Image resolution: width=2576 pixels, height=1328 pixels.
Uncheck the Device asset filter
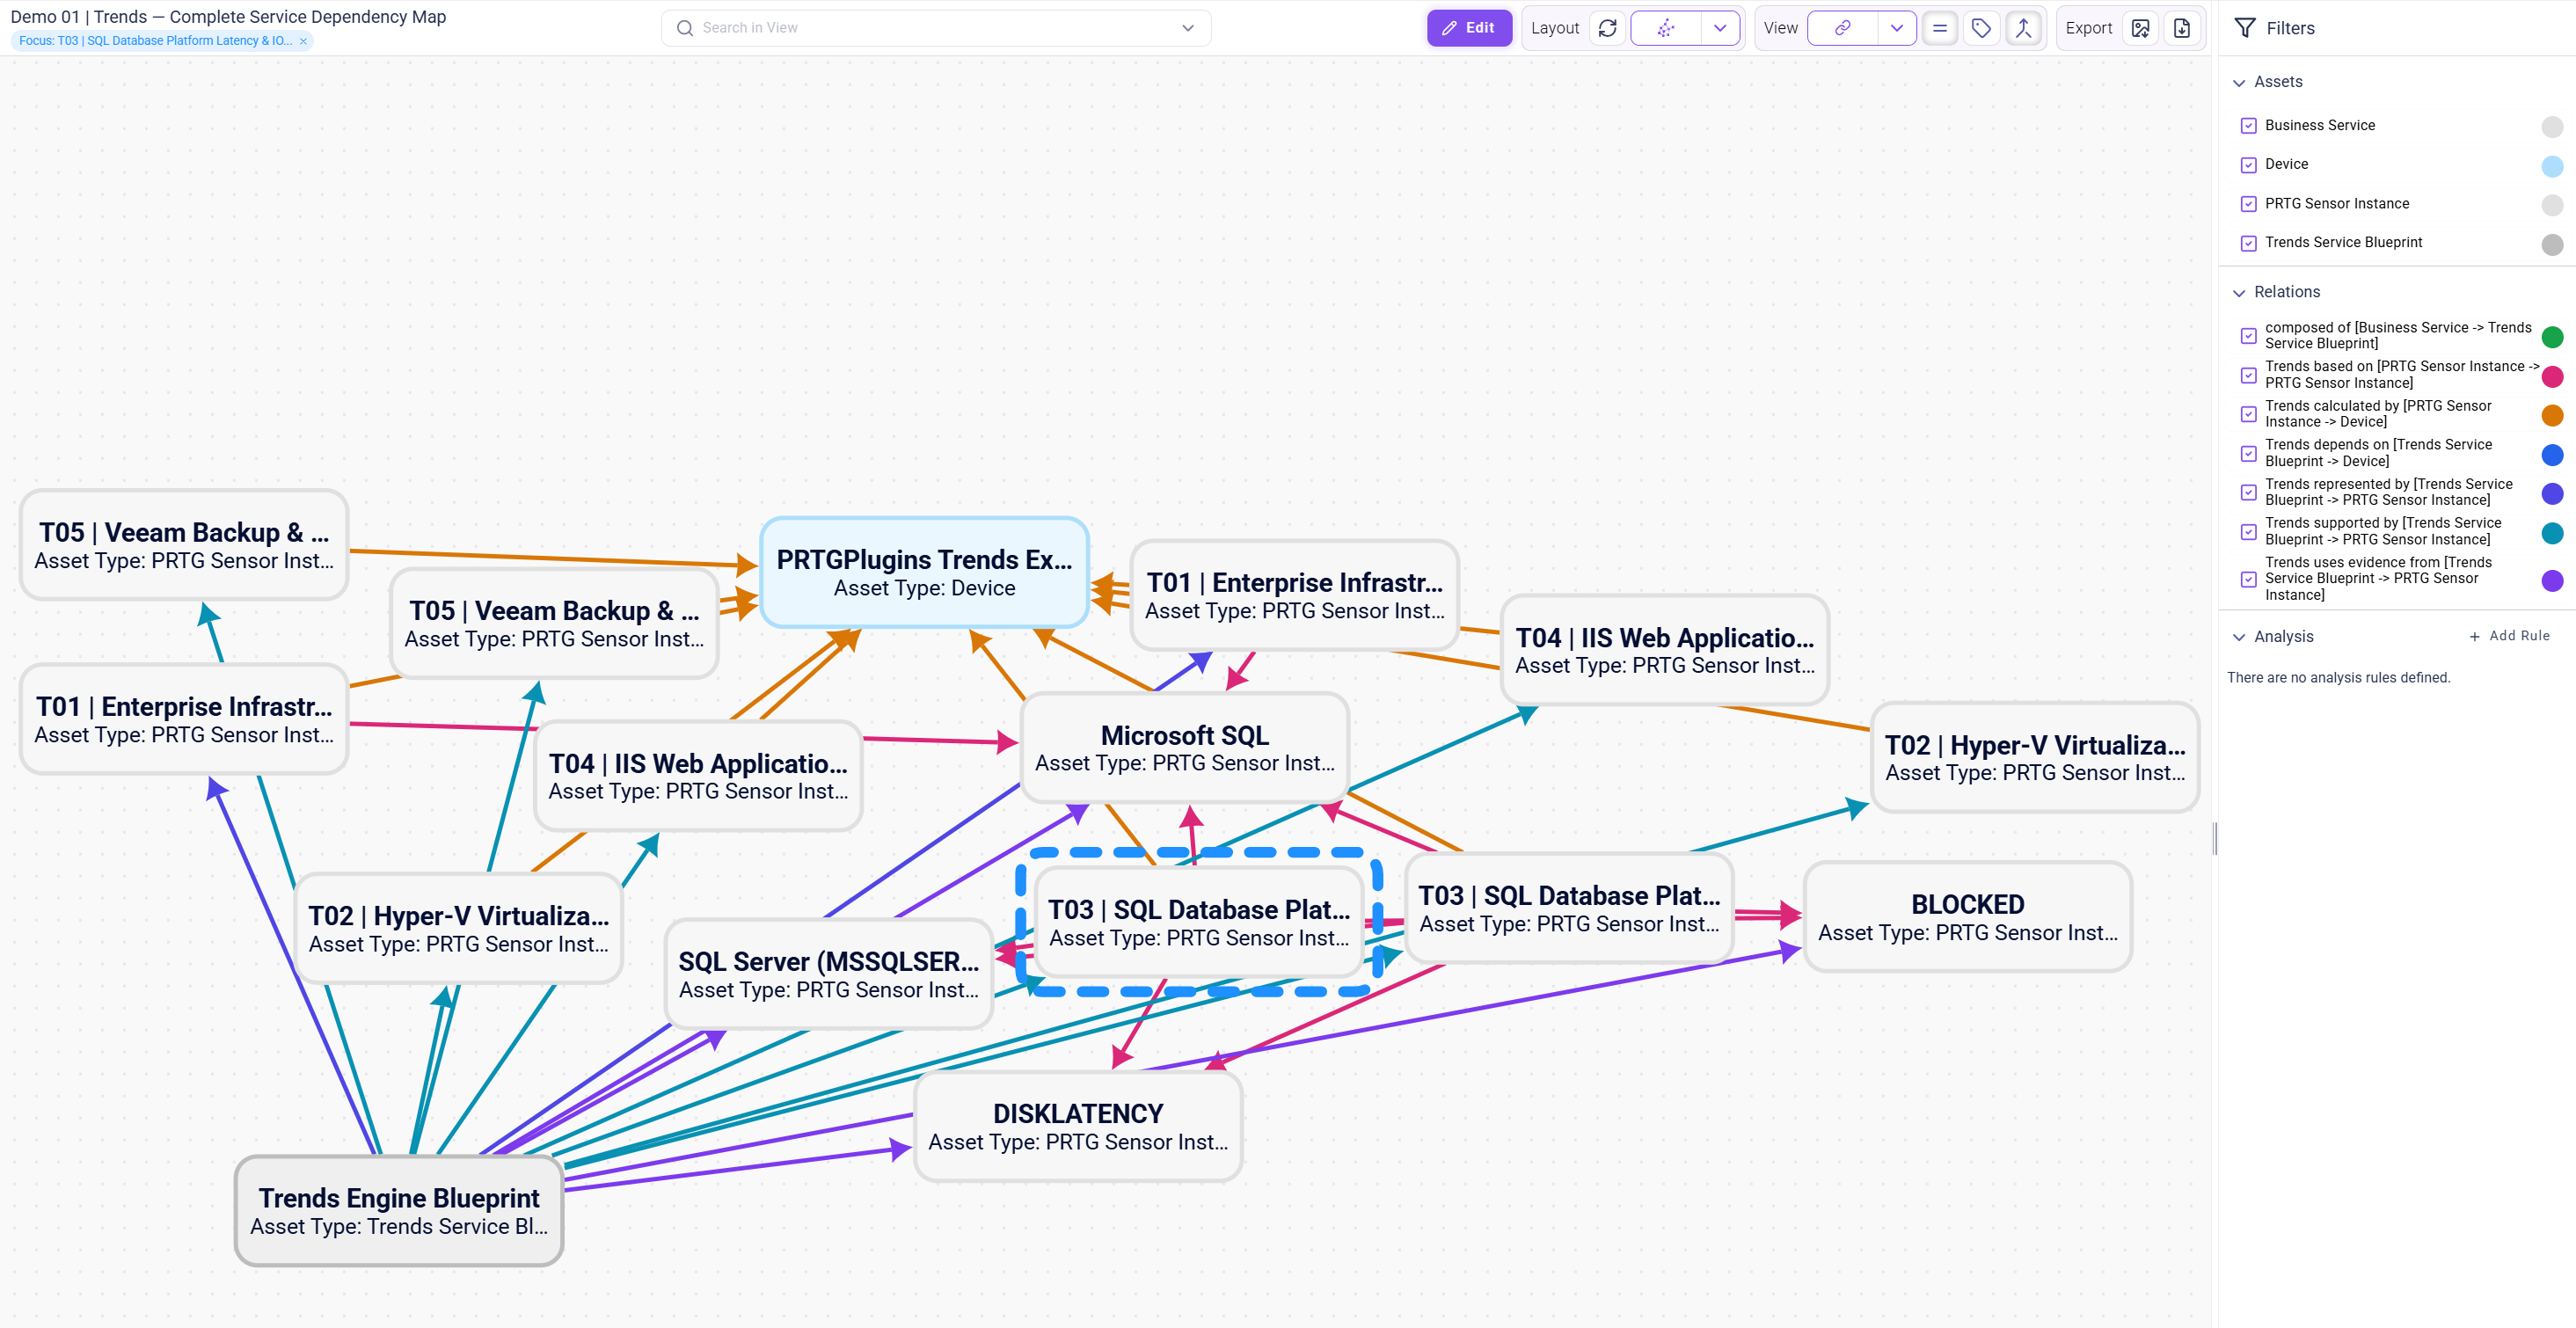2248,165
